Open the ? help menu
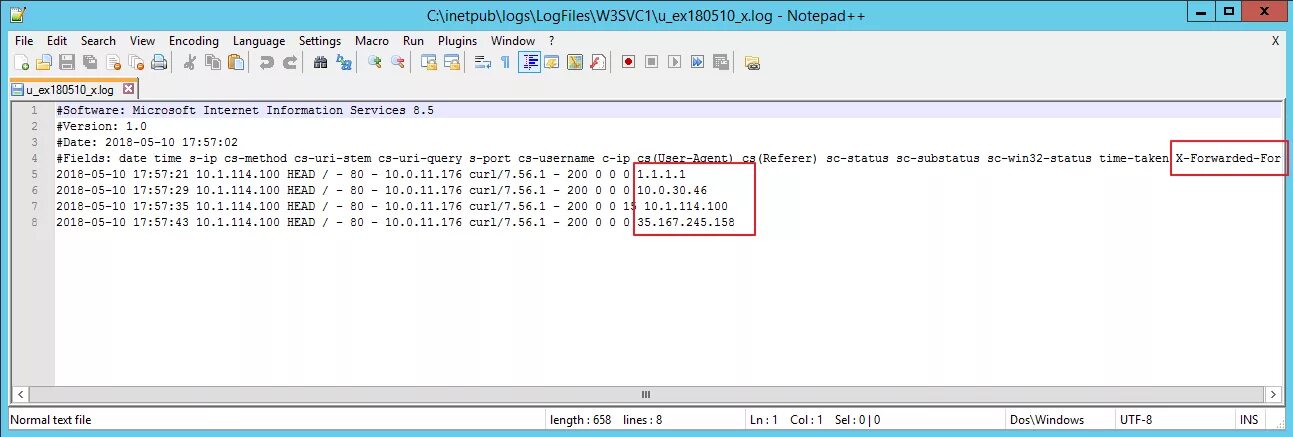Viewport: 1293px width, 437px height. [x=551, y=41]
